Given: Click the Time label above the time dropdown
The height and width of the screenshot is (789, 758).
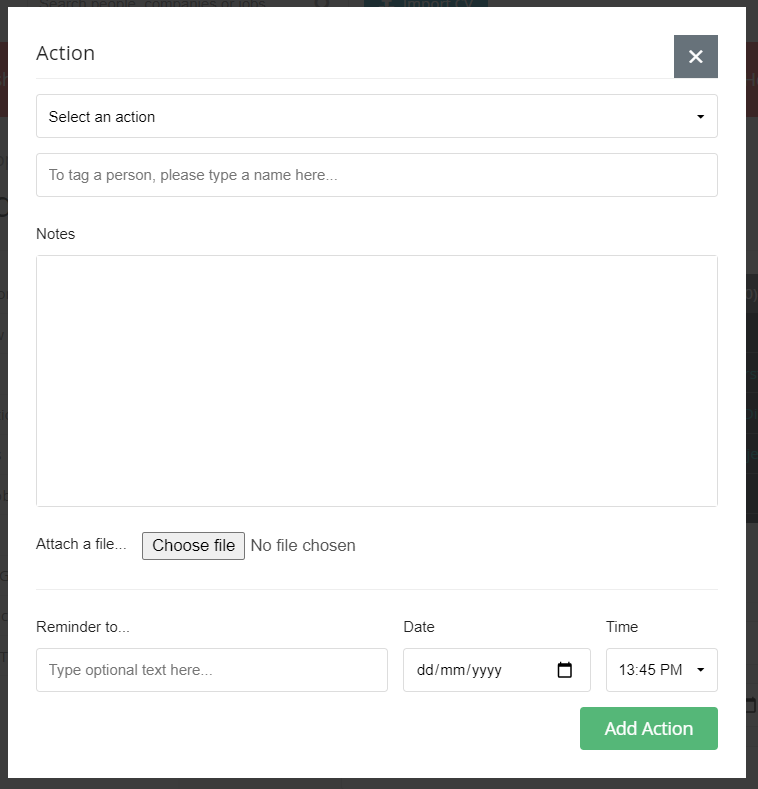Looking at the screenshot, I should pyautogui.click(x=622, y=627).
